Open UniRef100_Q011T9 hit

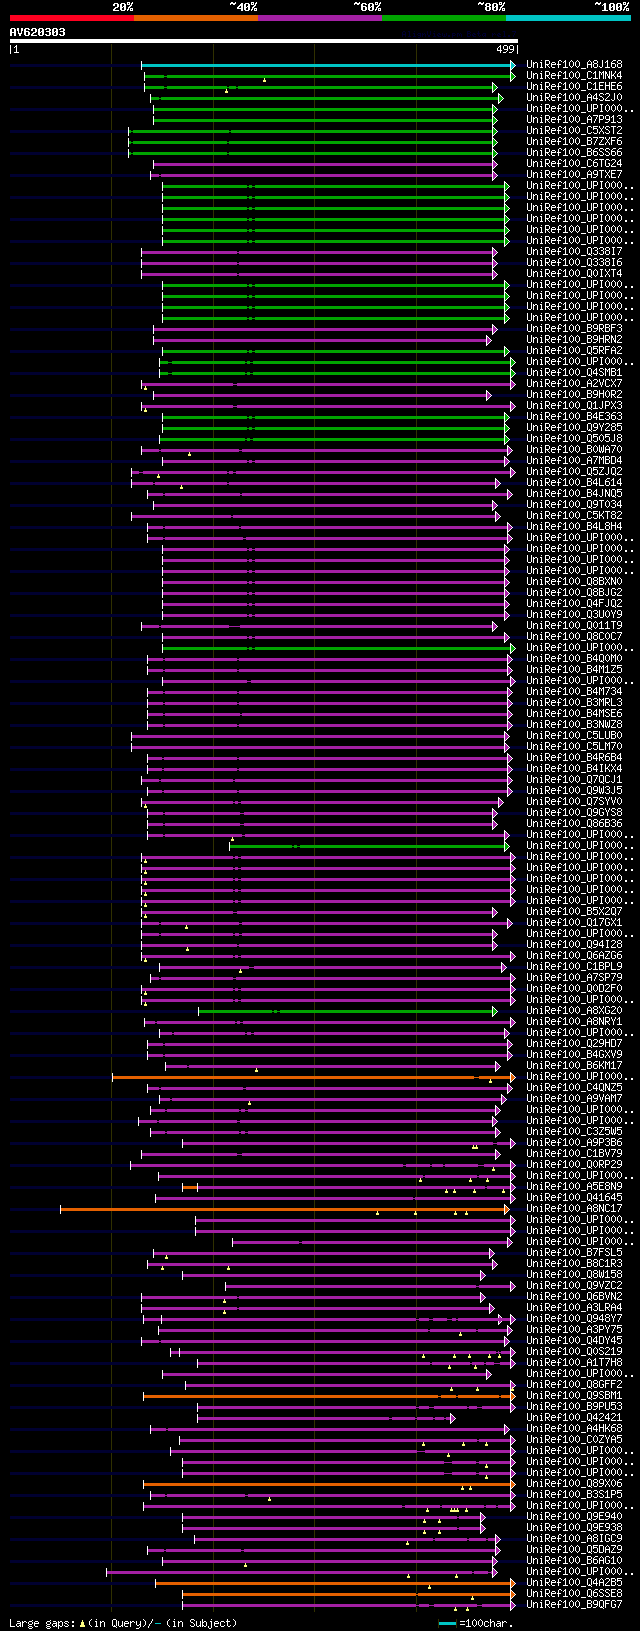(x=574, y=625)
